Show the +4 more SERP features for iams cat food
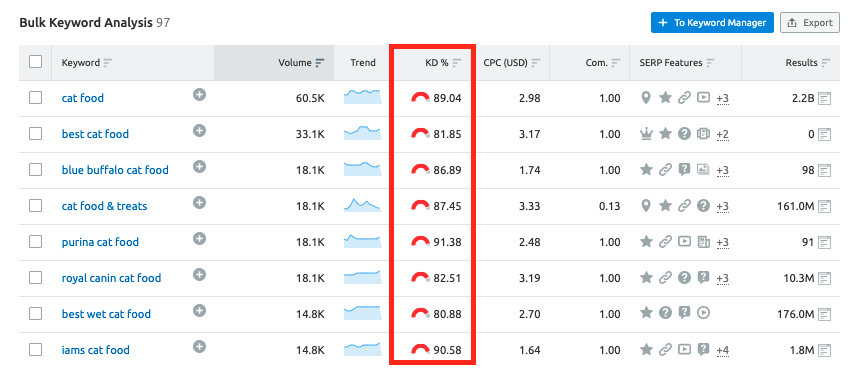 (722, 350)
